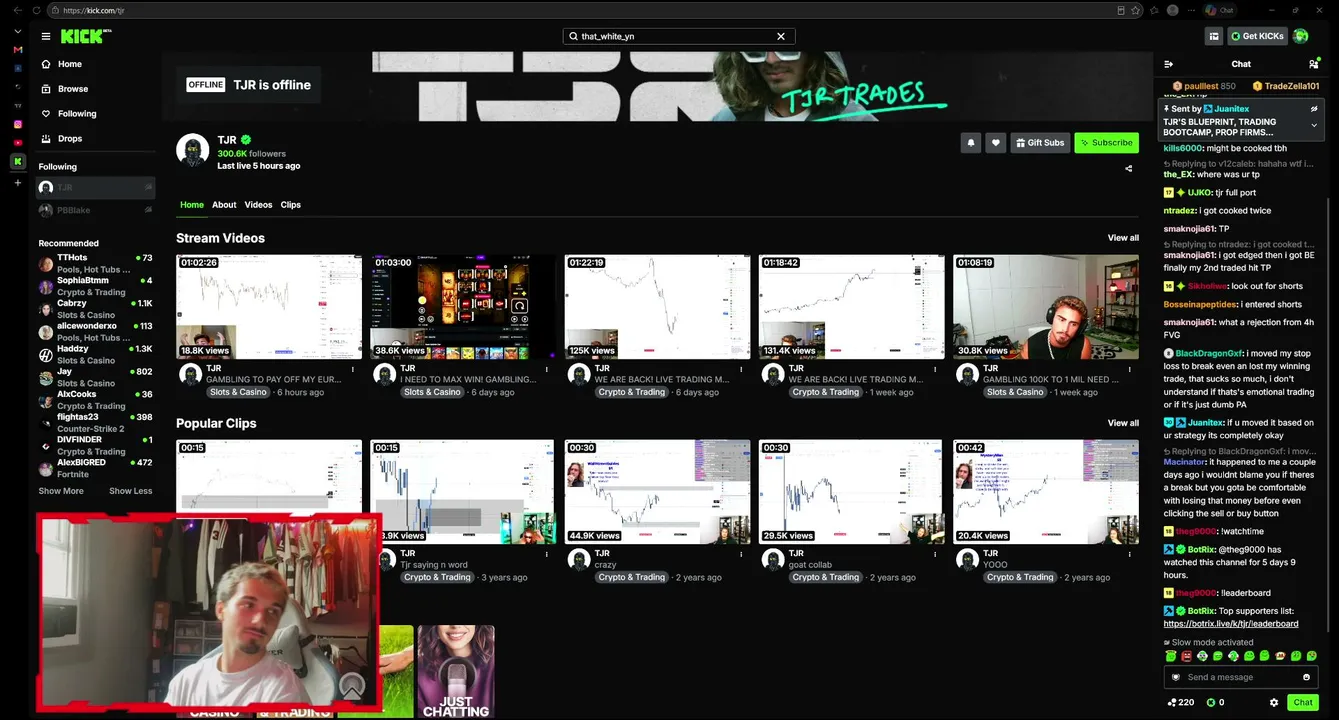Open the three-dot menu for the 'crazy' clip
This screenshot has height=720, width=1339.
(741, 554)
